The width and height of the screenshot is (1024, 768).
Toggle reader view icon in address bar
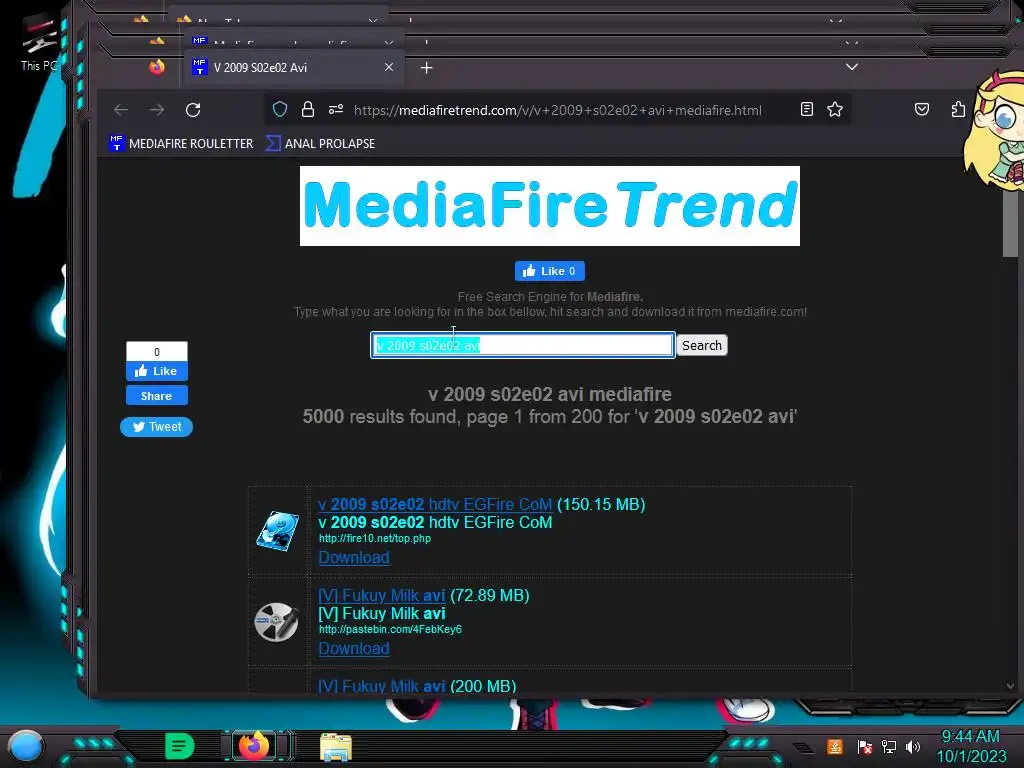pyautogui.click(x=807, y=109)
